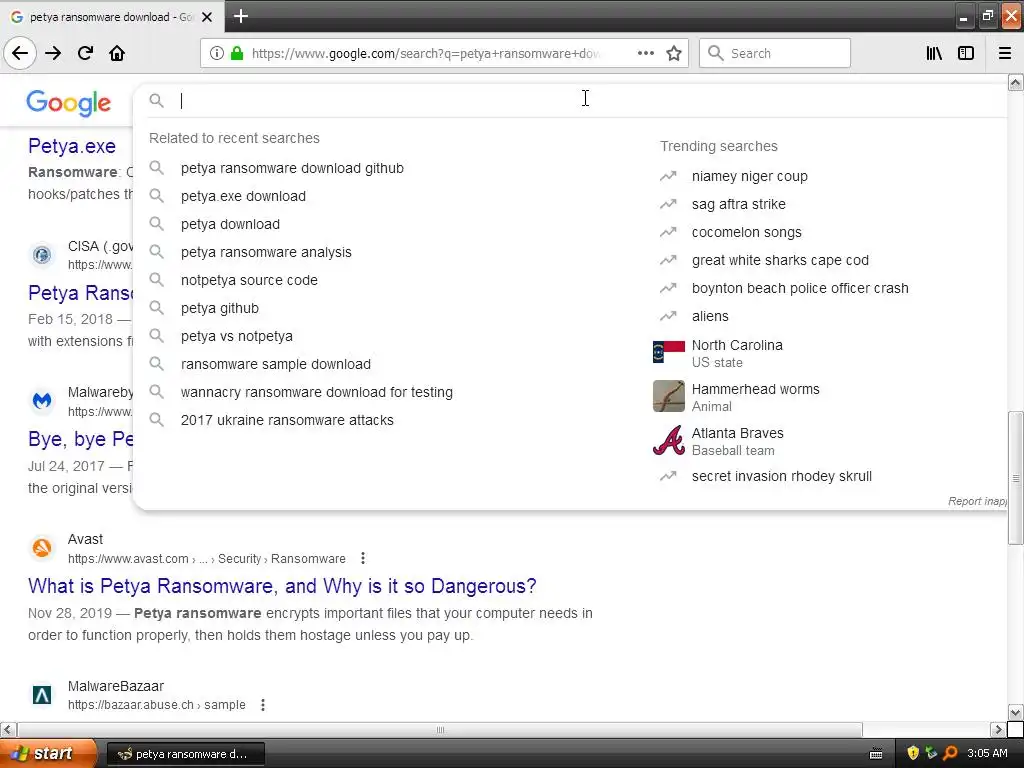Select trending boynton beach police officer crash
Viewport: 1024px width, 768px height.
[799, 289]
